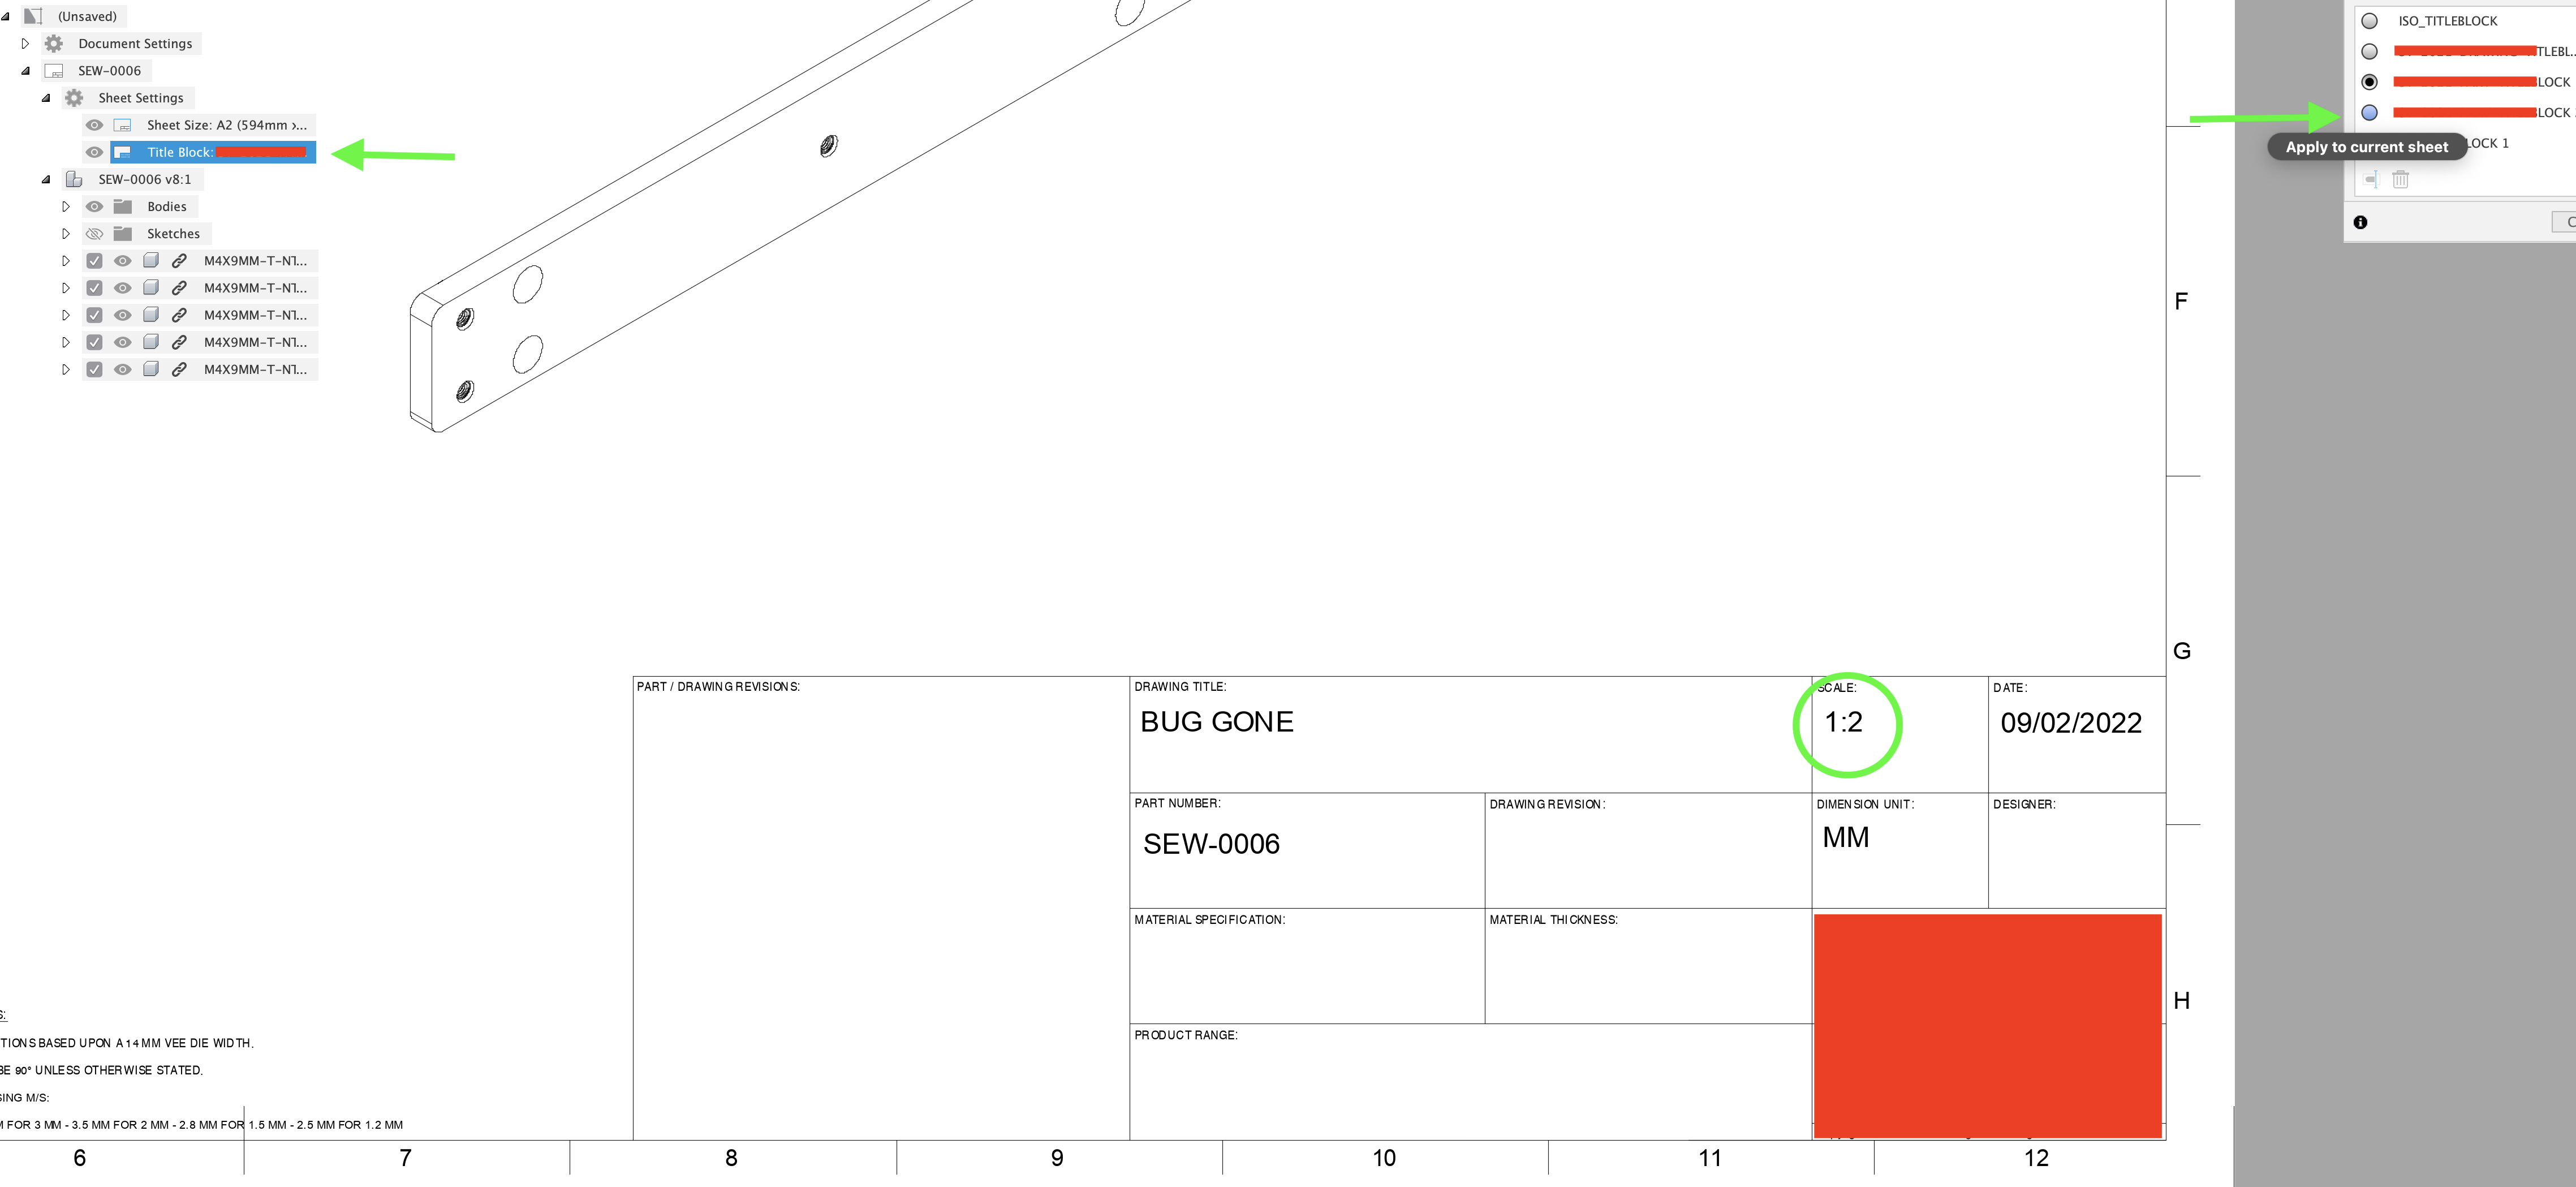The image size is (2576, 1187).
Task: Toggle eye icon for M4X9MM-T-N1 first instance
Action: pos(122,260)
